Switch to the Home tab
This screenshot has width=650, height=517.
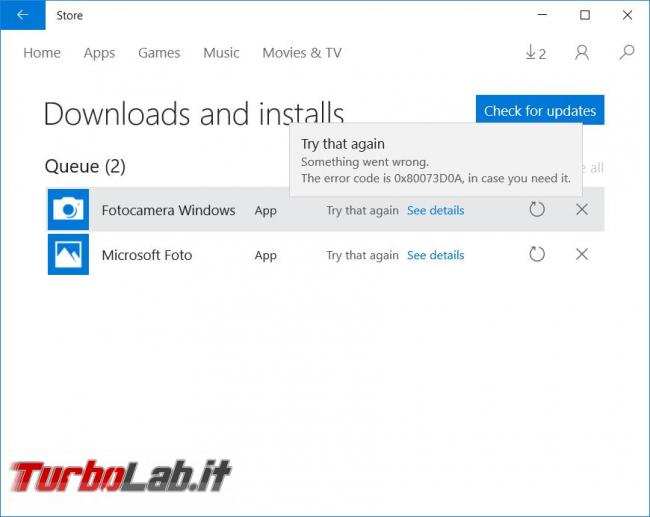click(x=42, y=53)
